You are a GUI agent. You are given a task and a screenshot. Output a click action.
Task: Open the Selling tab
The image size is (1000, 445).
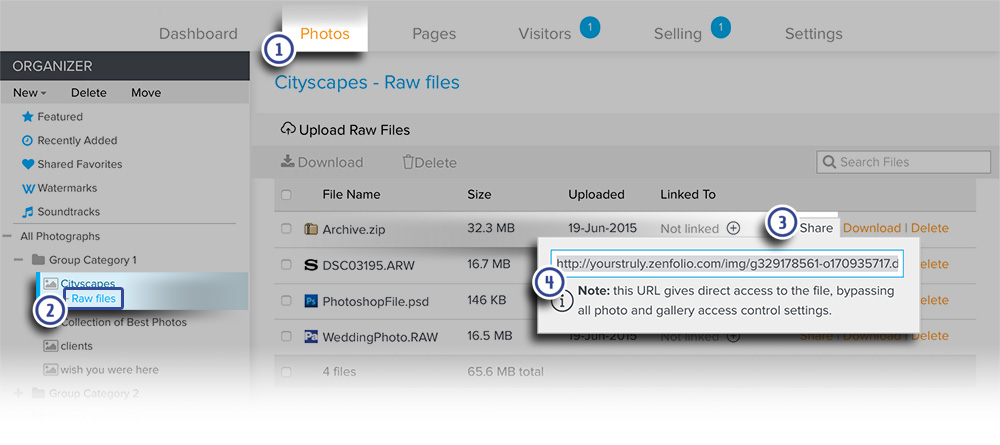coord(677,34)
